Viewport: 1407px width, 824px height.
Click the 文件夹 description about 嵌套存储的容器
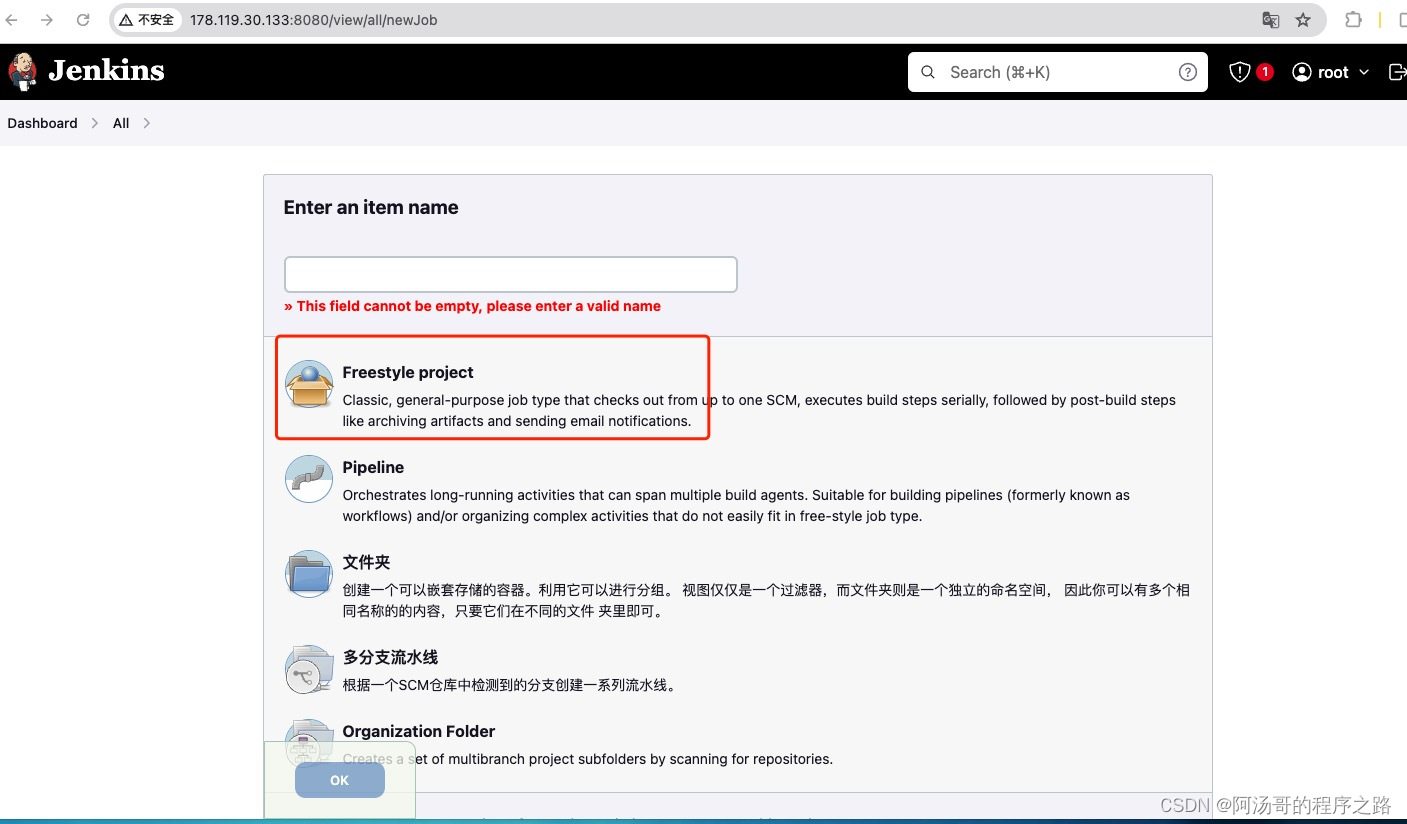[x=766, y=600]
